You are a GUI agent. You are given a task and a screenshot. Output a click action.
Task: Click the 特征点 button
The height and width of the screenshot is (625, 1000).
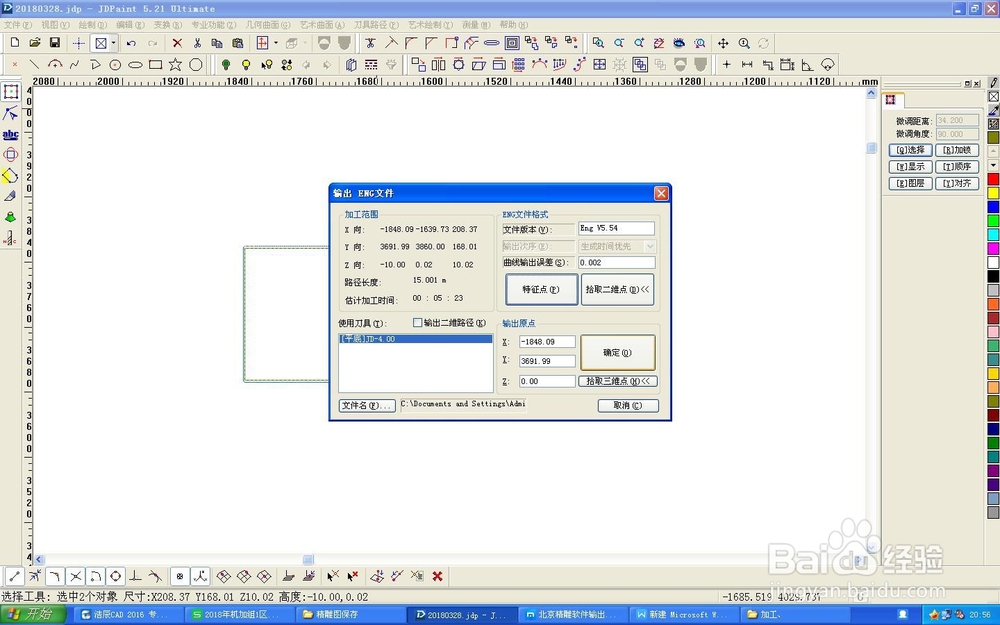click(541, 290)
